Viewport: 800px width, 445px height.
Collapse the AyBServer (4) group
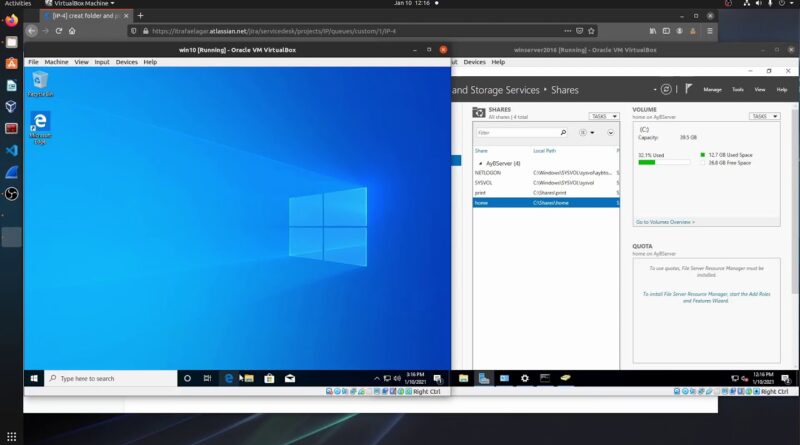click(x=480, y=163)
